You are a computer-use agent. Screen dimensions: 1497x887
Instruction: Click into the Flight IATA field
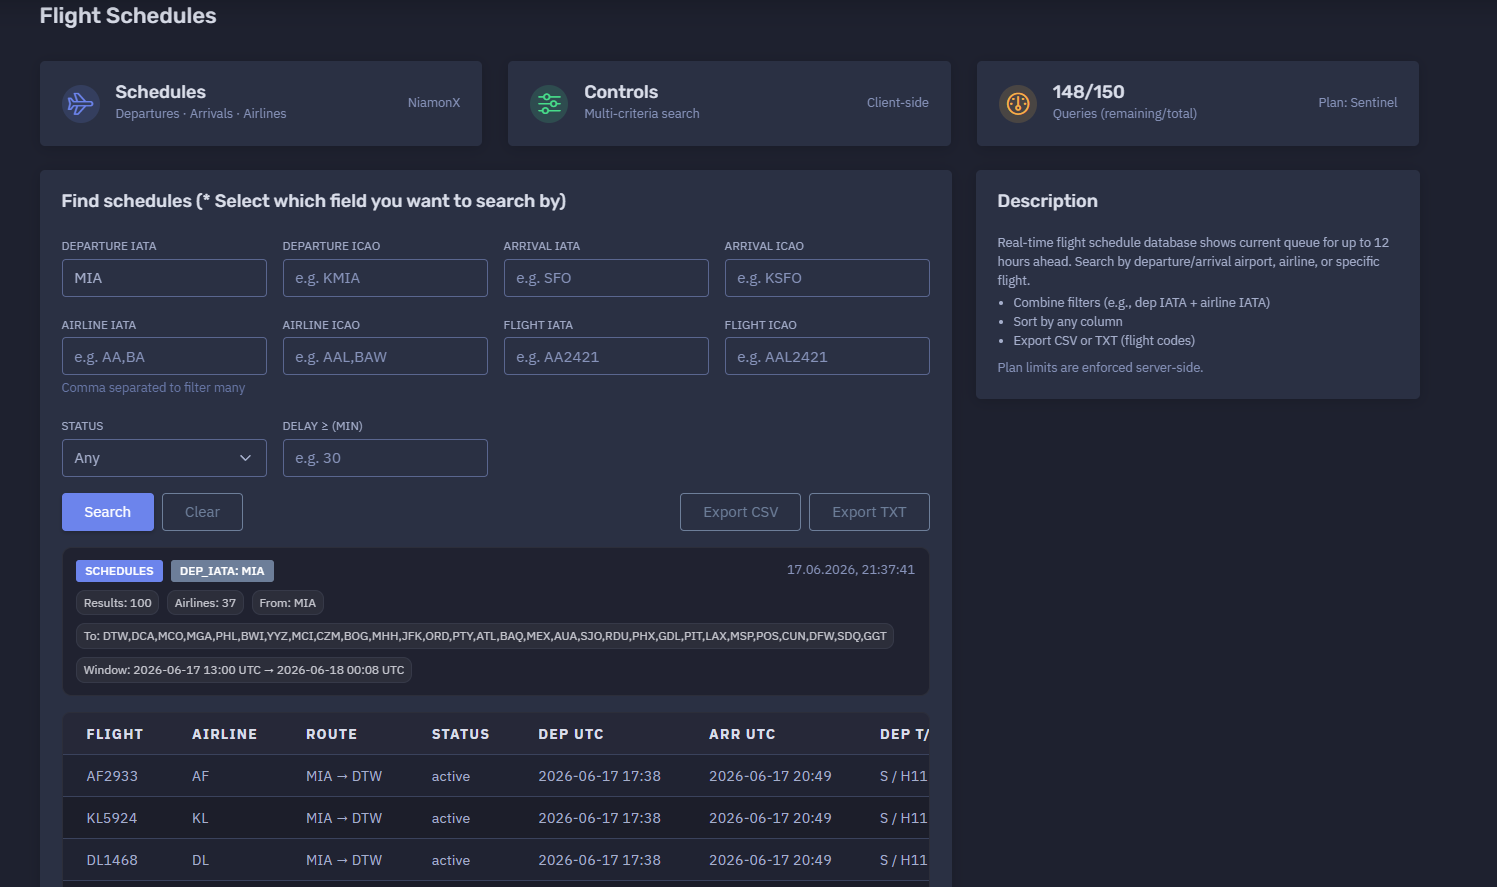pos(606,356)
